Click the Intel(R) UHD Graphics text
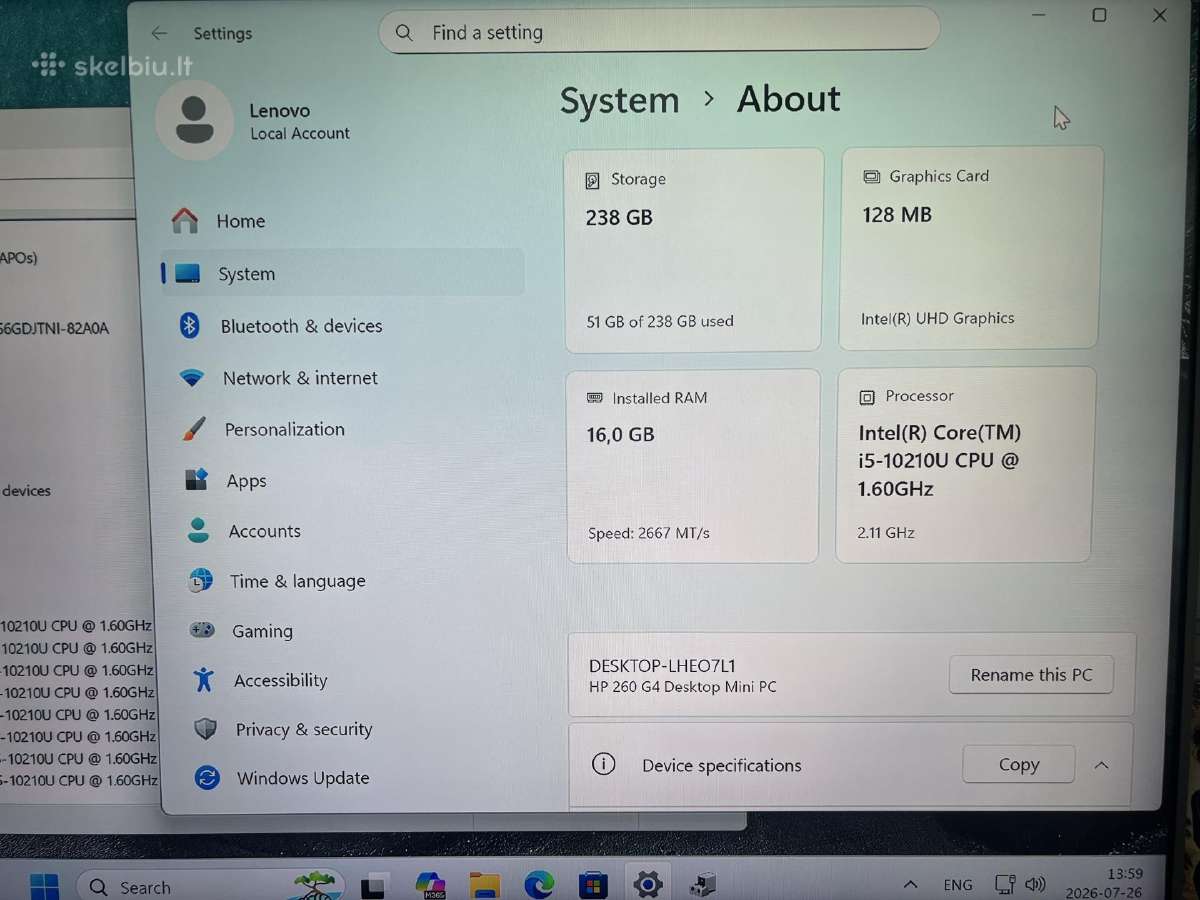The height and width of the screenshot is (900, 1200). [938, 318]
